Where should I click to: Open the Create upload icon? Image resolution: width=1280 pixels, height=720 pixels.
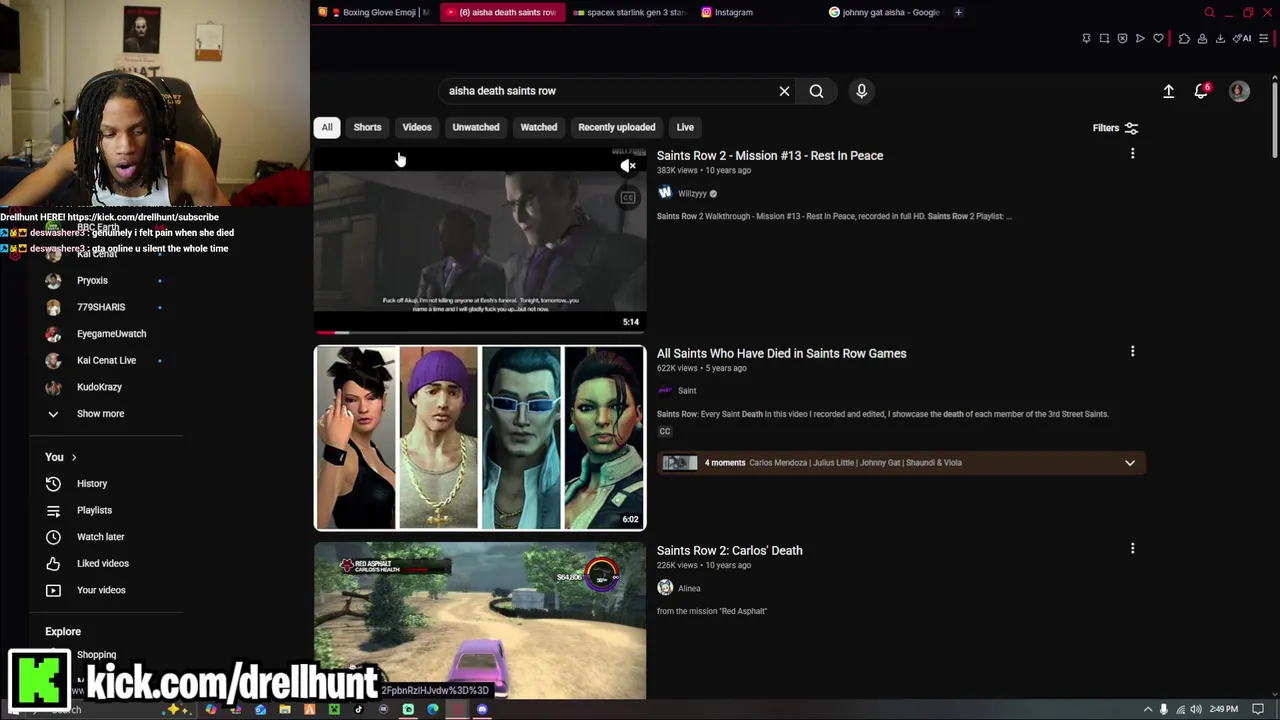coord(1168,91)
